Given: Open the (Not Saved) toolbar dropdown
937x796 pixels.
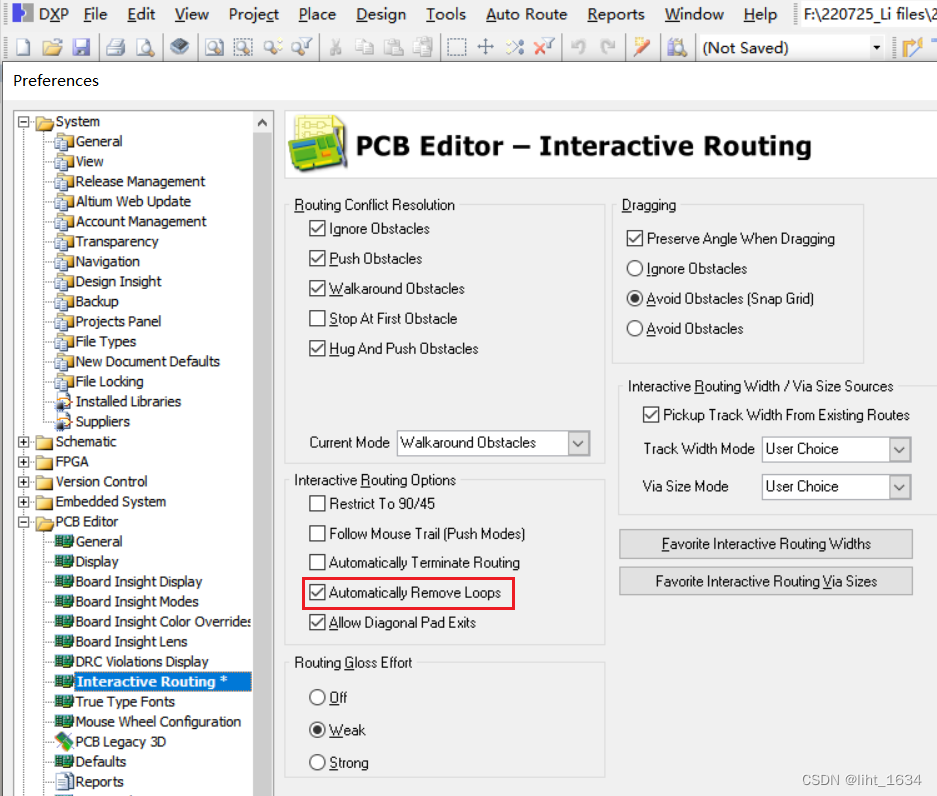Looking at the screenshot, I should click(877, 47).
